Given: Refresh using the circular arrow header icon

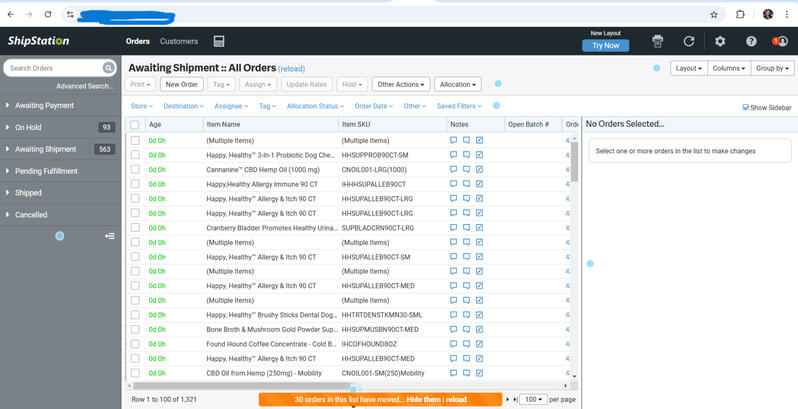Looking at the screenshot, I should click(689, 41).
